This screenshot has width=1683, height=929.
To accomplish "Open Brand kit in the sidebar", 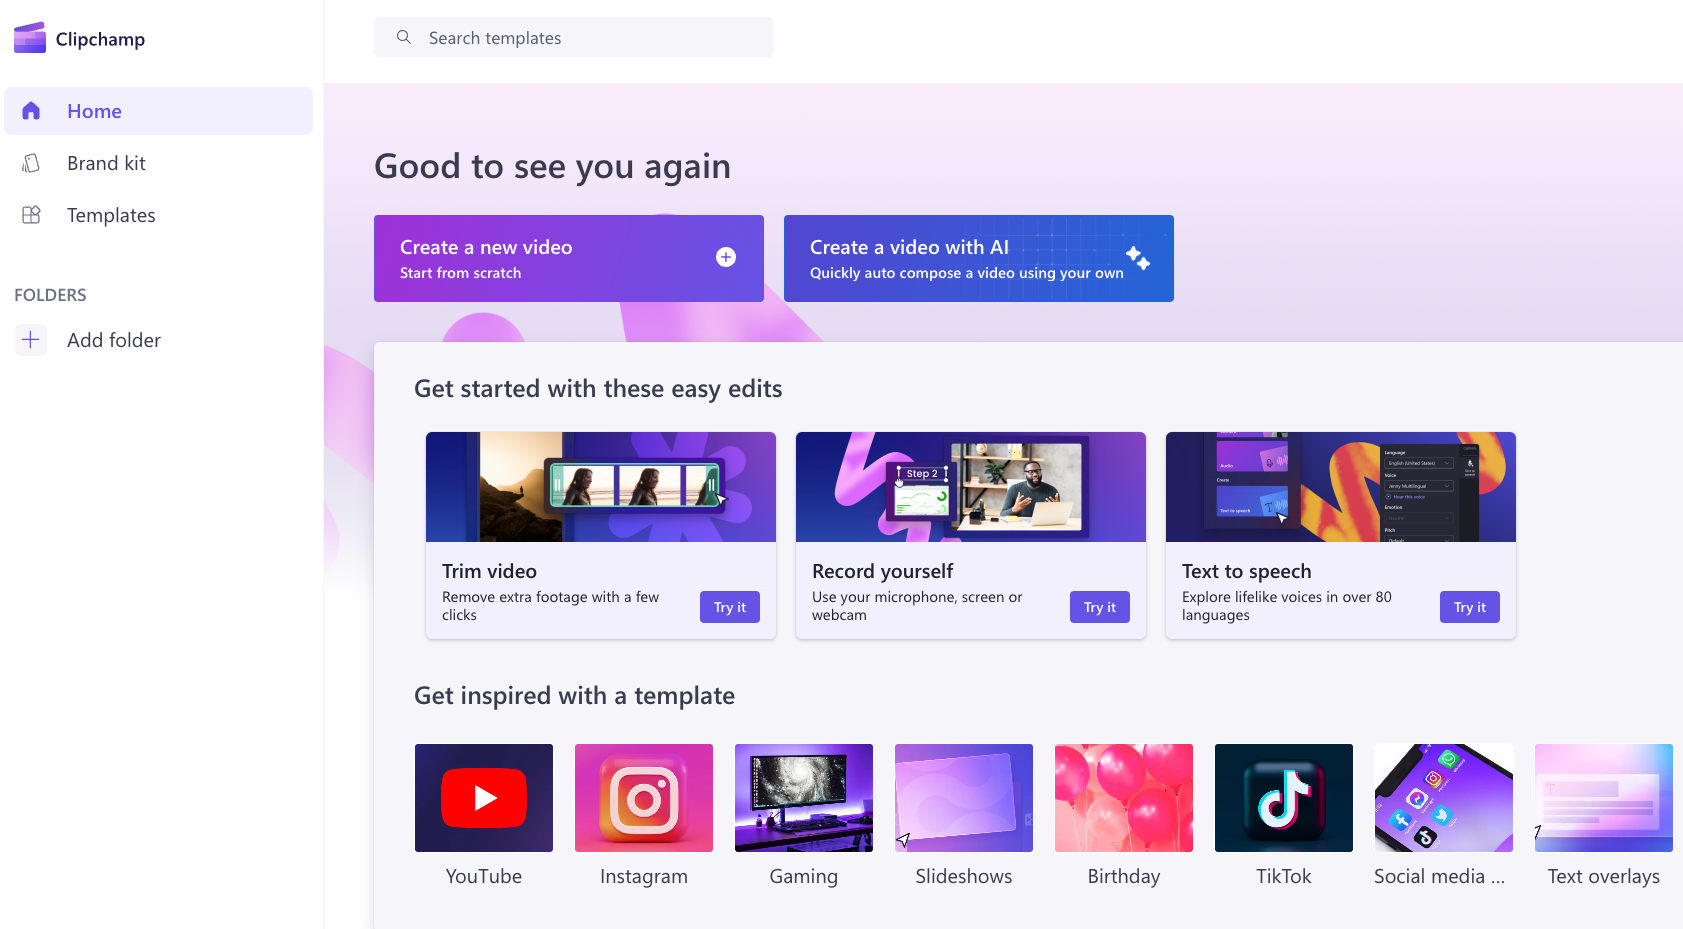I will tap(159, 163).
